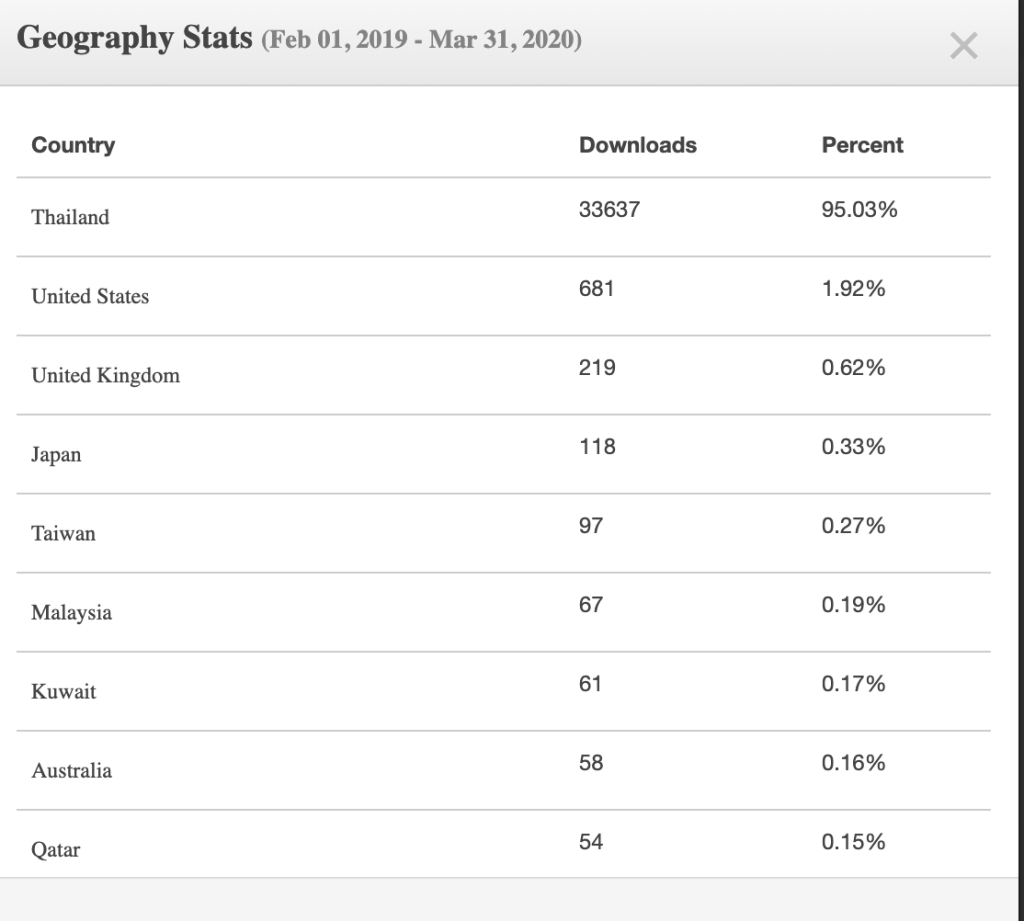Image resolution: width=1024 pixels, height=921 pixels.
Task: Select the Malaysia country name
Action: click(71, 612)
